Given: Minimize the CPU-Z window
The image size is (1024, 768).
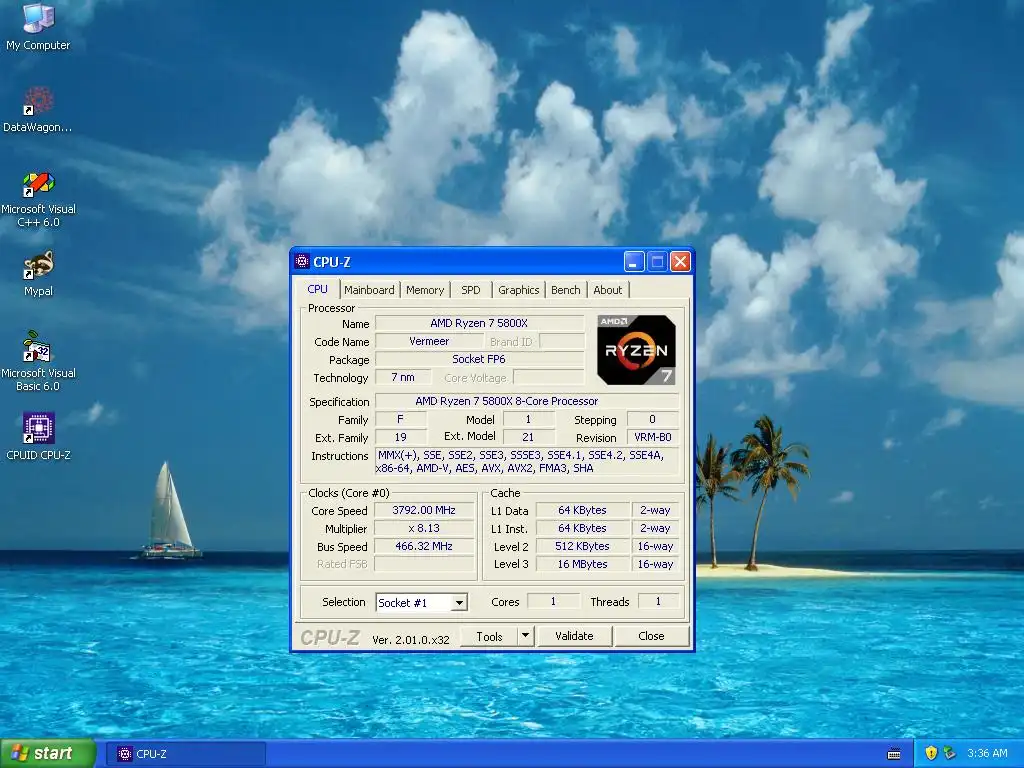Looking at the screenshot, I should pyautogui.click(x=634, y=262).
